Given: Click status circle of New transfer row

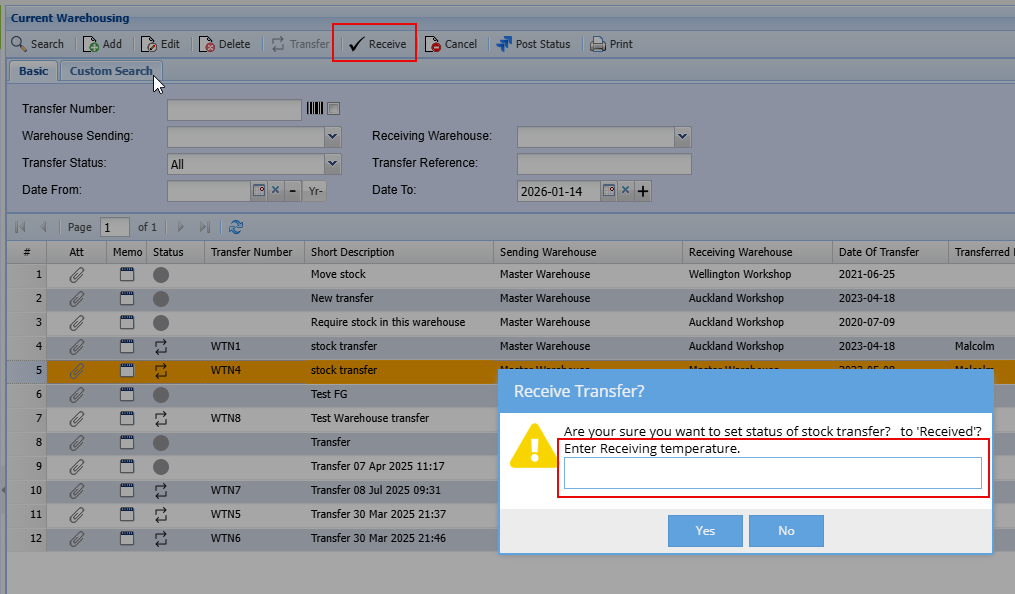Looking at the screenshot, I should 161,299.
